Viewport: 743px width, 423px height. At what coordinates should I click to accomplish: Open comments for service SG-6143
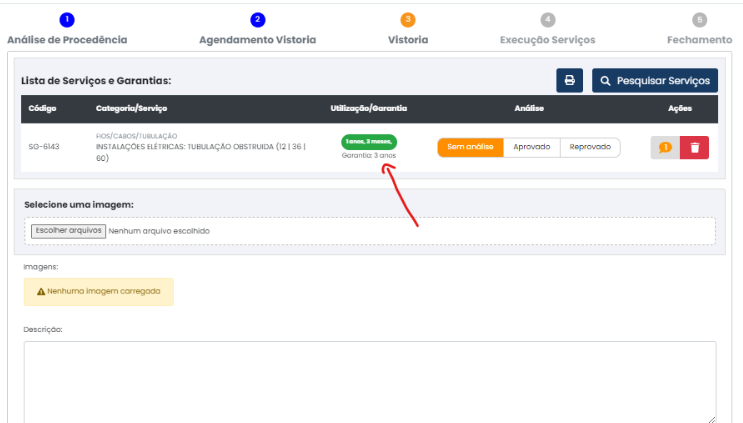[665, 147]
